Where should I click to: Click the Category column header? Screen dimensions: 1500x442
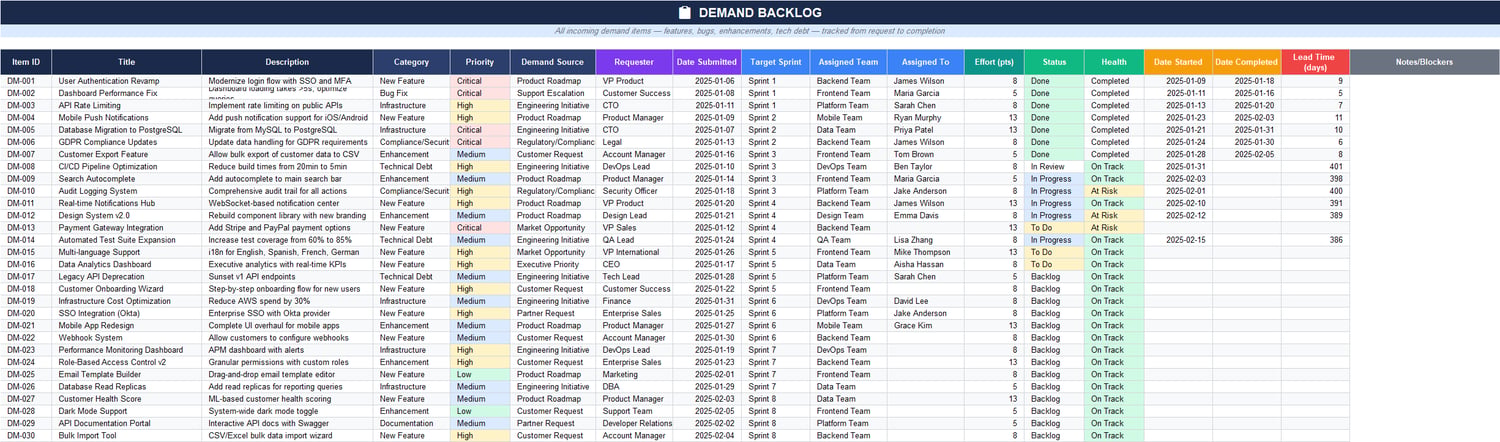tap(412, 62)
